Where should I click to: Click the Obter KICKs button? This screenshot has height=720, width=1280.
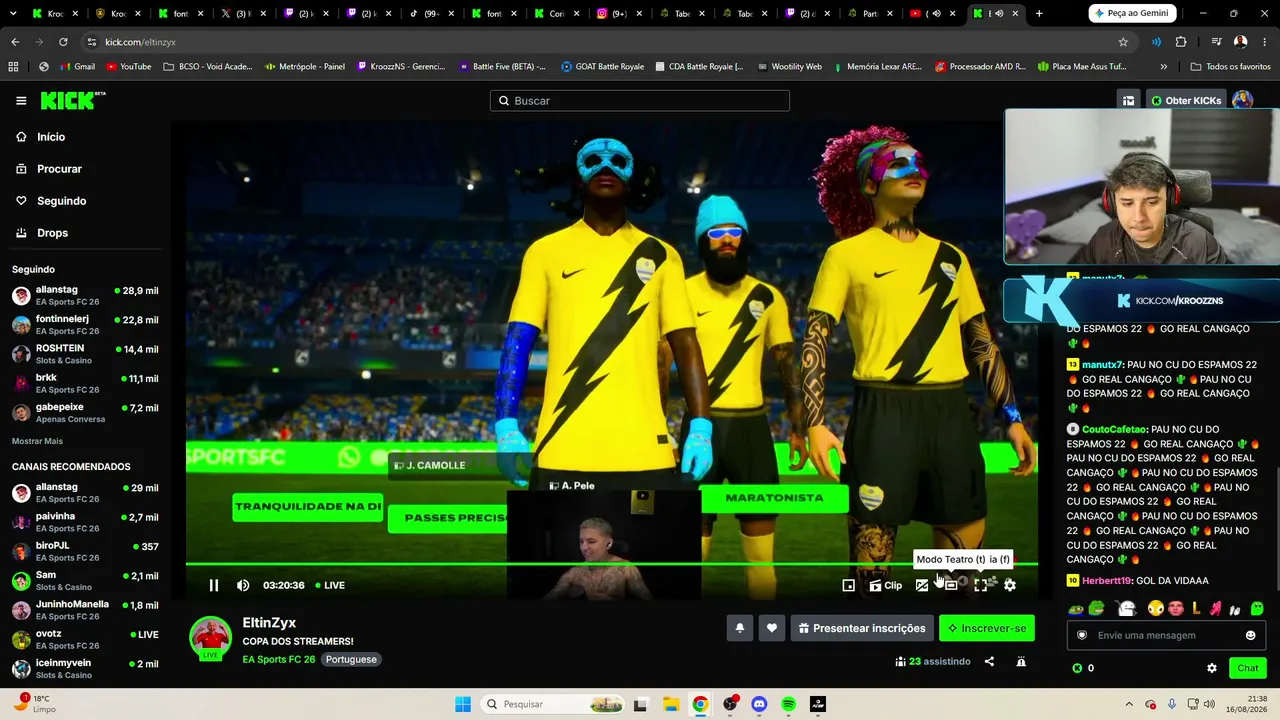click(1186, 100)
